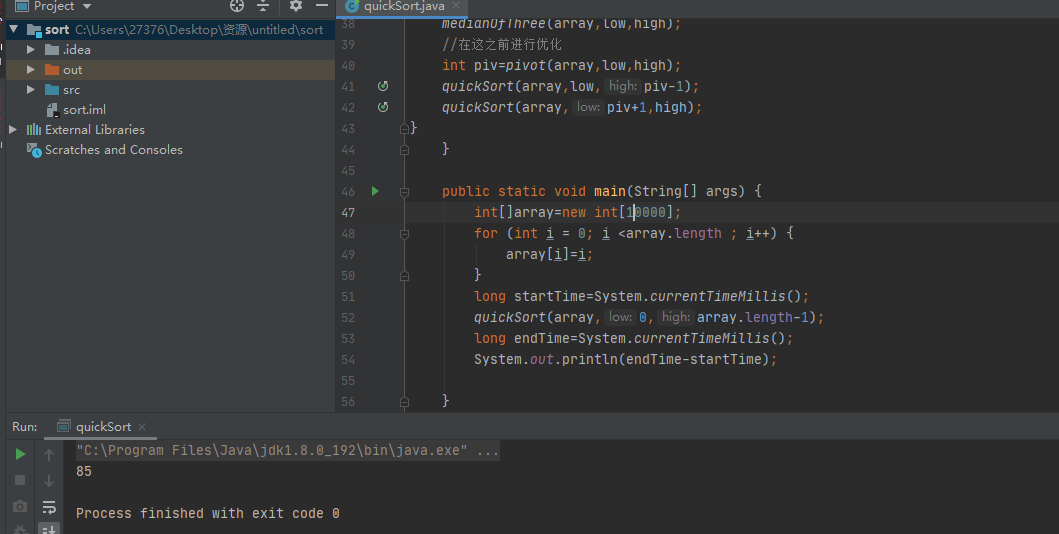Collapse the sort root project node
Viewport: 1059px width, 534px height.
(x=14, y=29)
